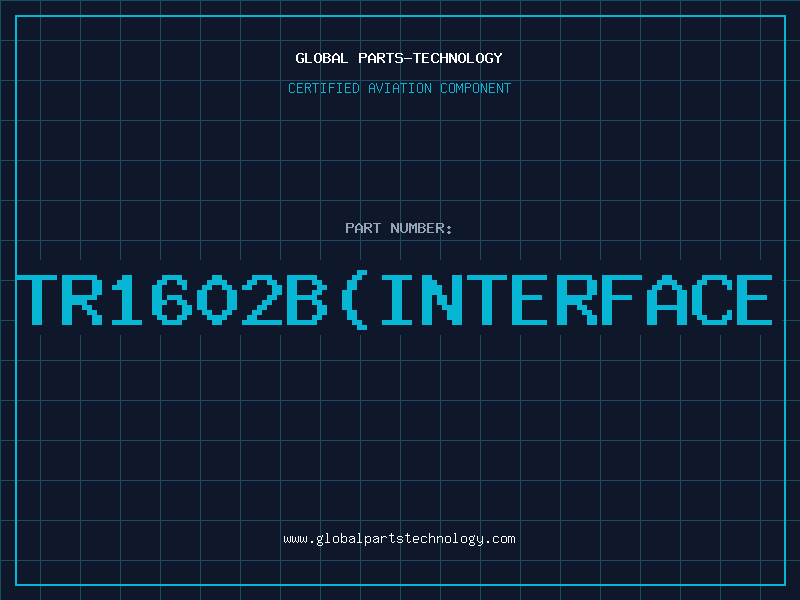Click the TR1602B(INTERFACE part number text
Image resolution: width=800 pixels, height=600 pixels.
tap(394, 300)
